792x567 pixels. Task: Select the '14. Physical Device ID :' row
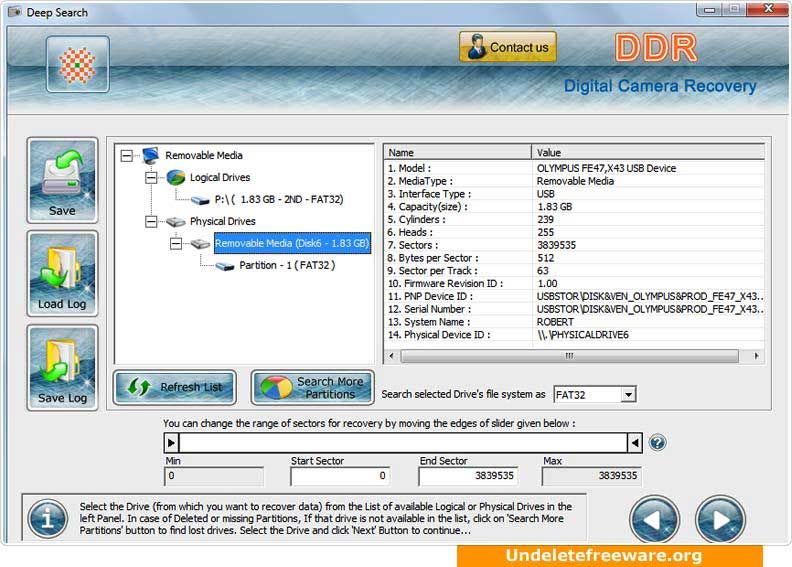coord(574,335)
